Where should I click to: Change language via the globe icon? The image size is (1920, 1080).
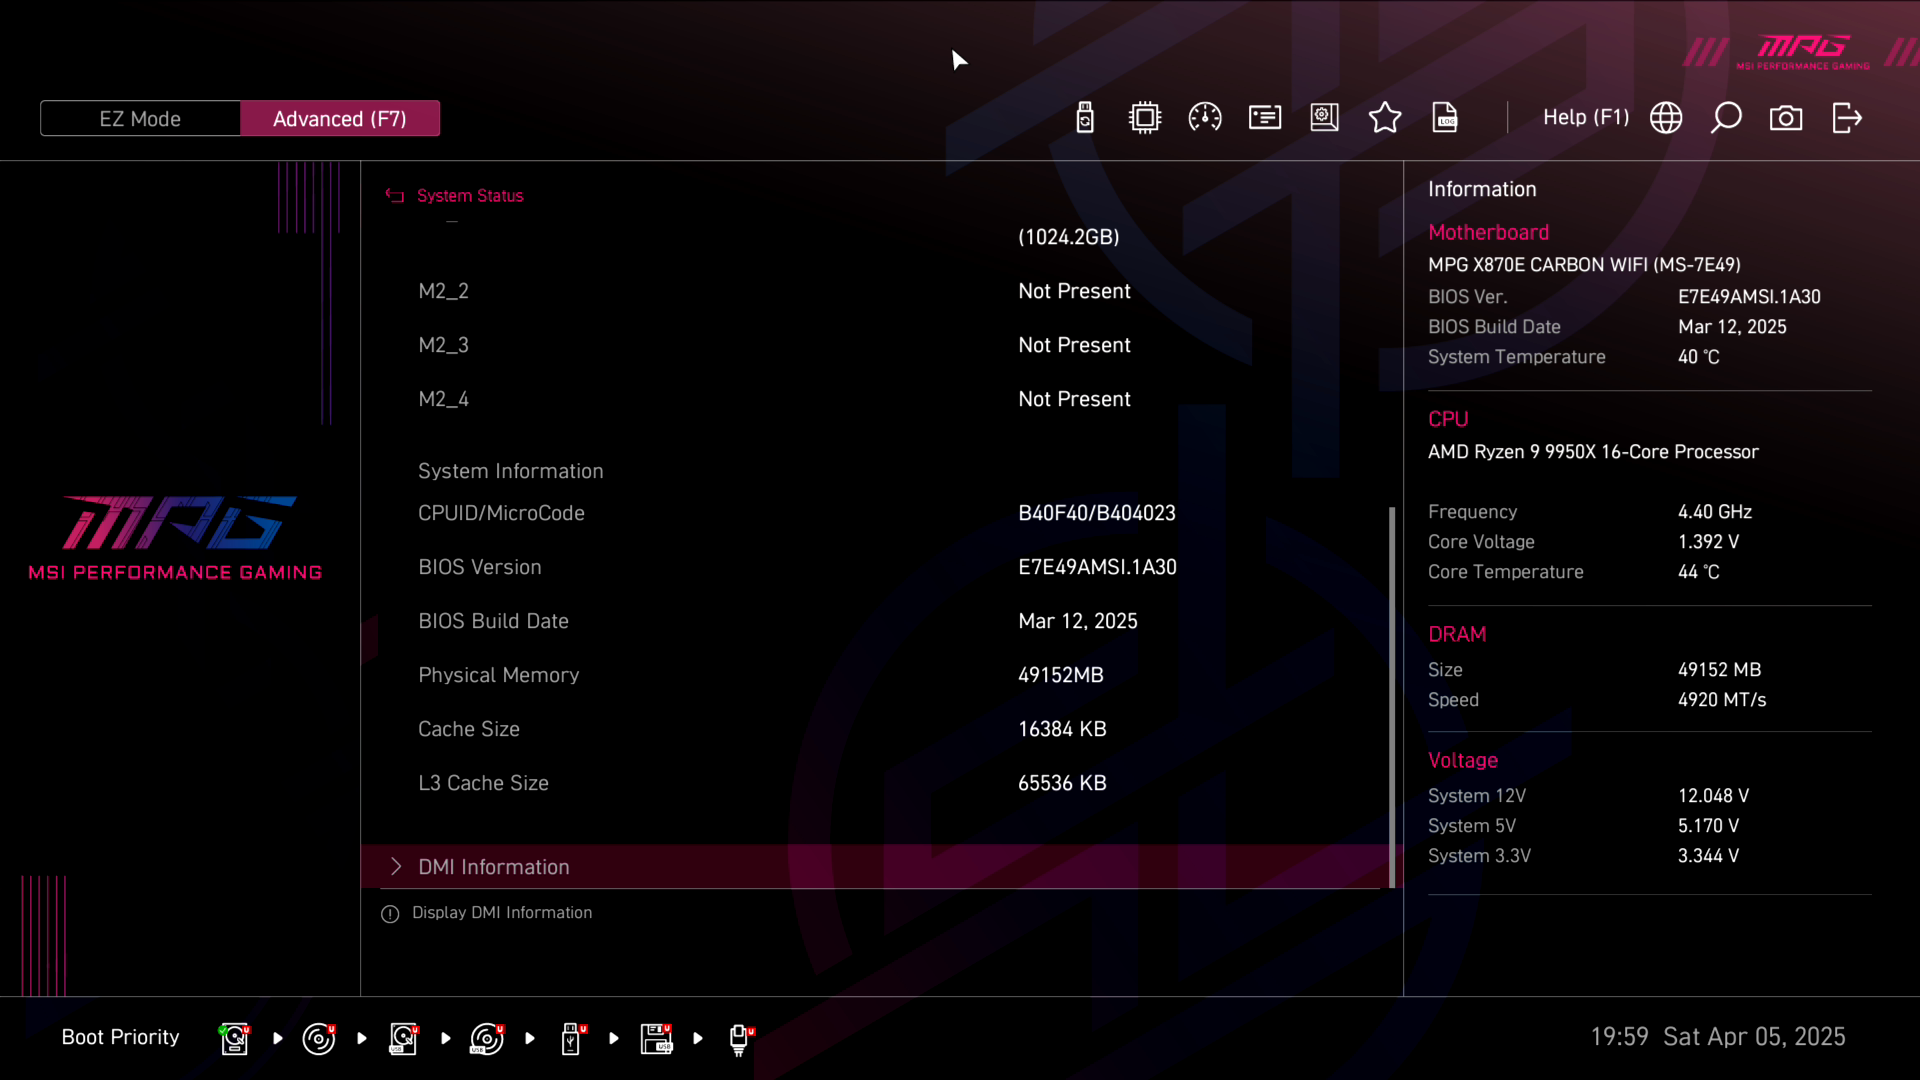[1666, 118]
